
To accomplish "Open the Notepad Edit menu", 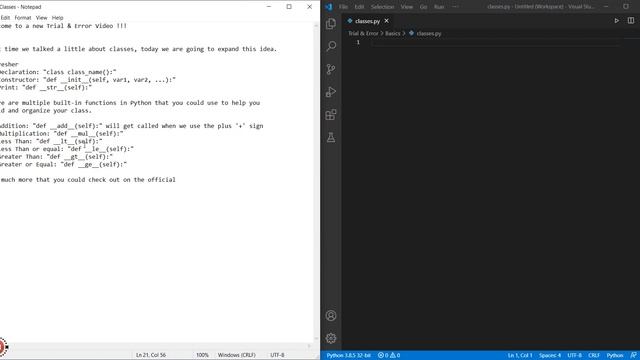I will (x=5, y=18).
